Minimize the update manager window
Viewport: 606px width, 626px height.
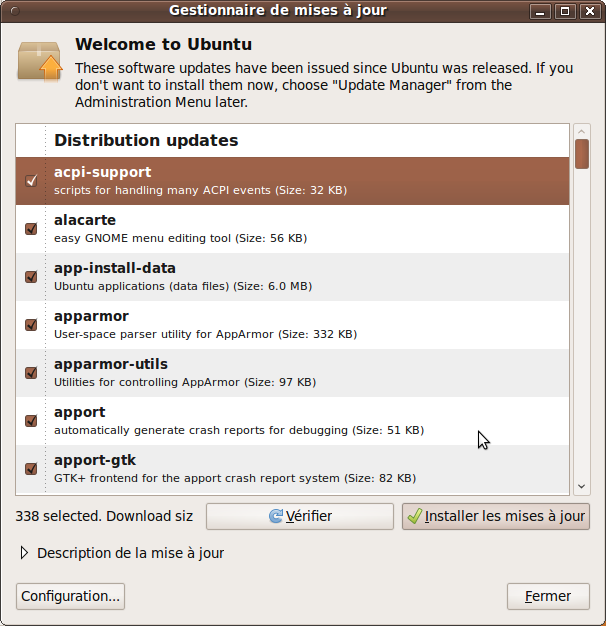click(x=543, y=11)
